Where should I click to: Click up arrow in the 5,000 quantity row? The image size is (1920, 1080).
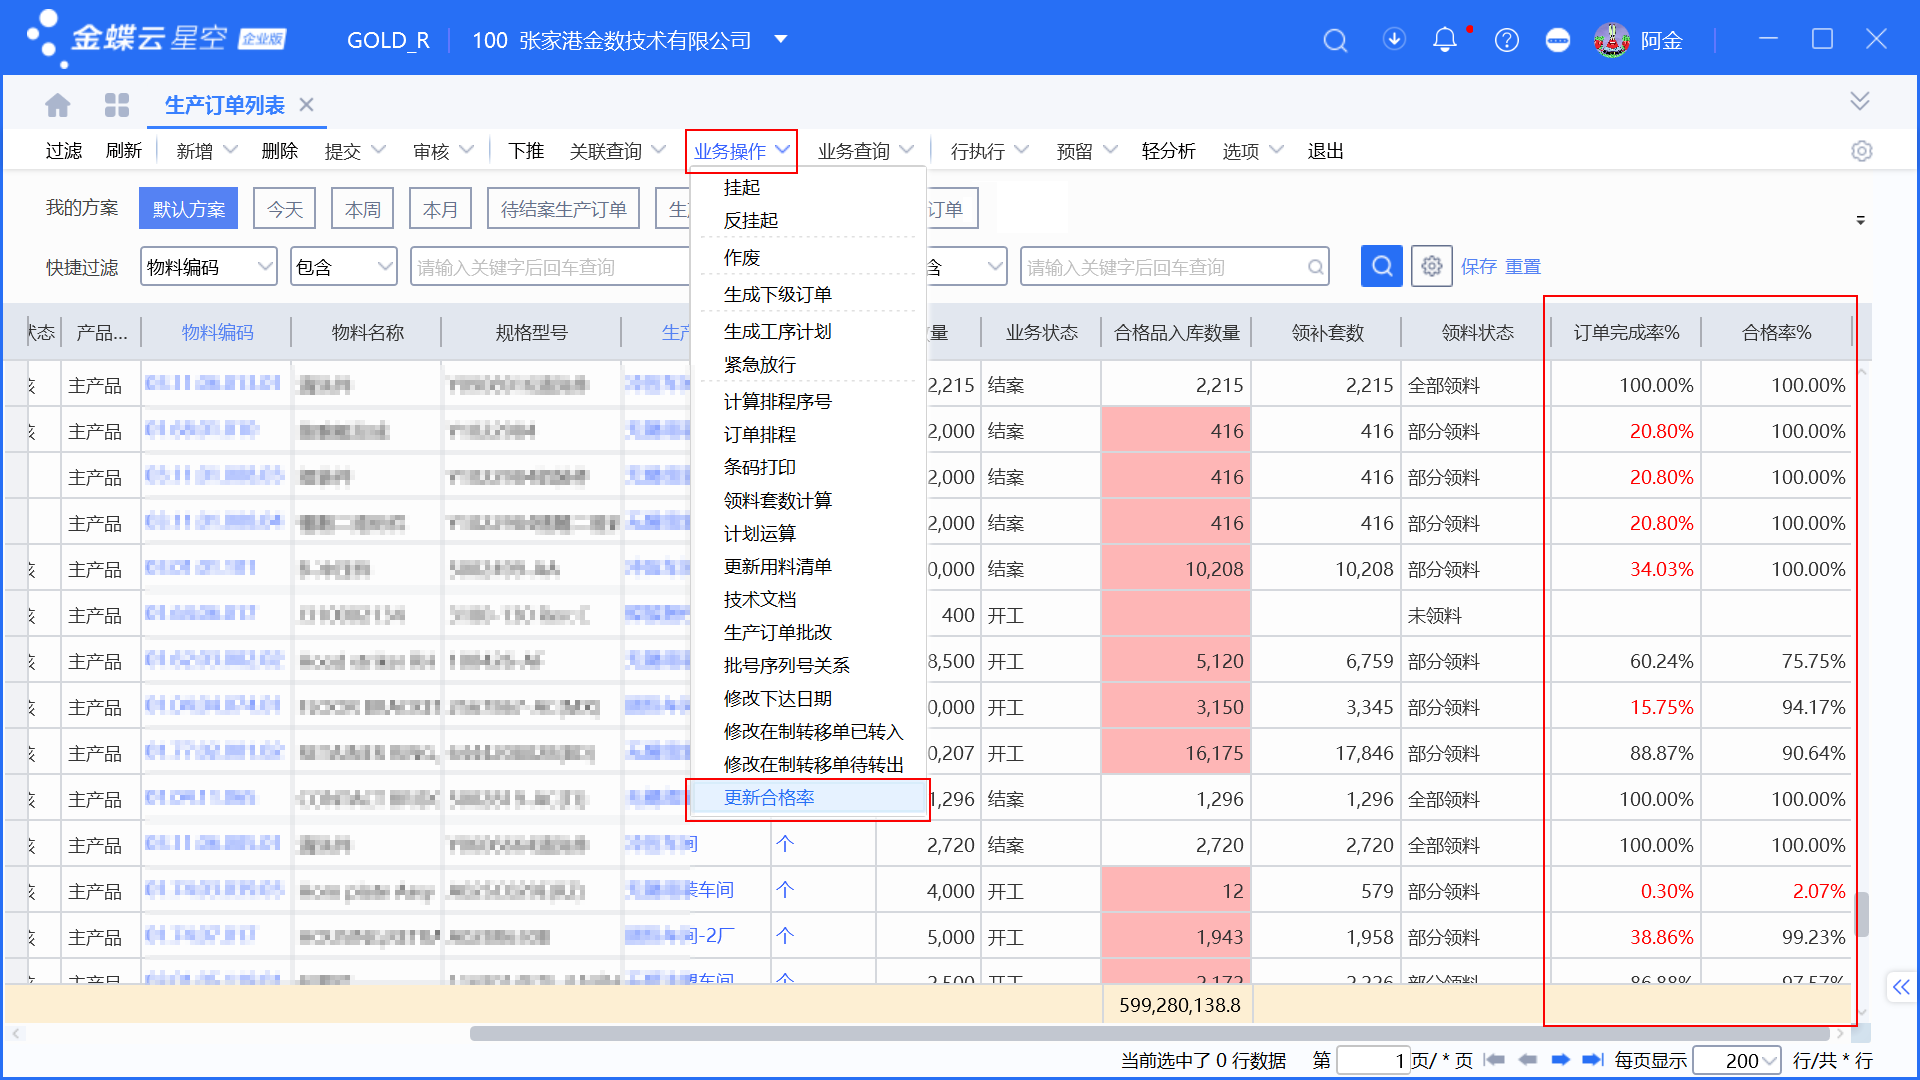785,936
